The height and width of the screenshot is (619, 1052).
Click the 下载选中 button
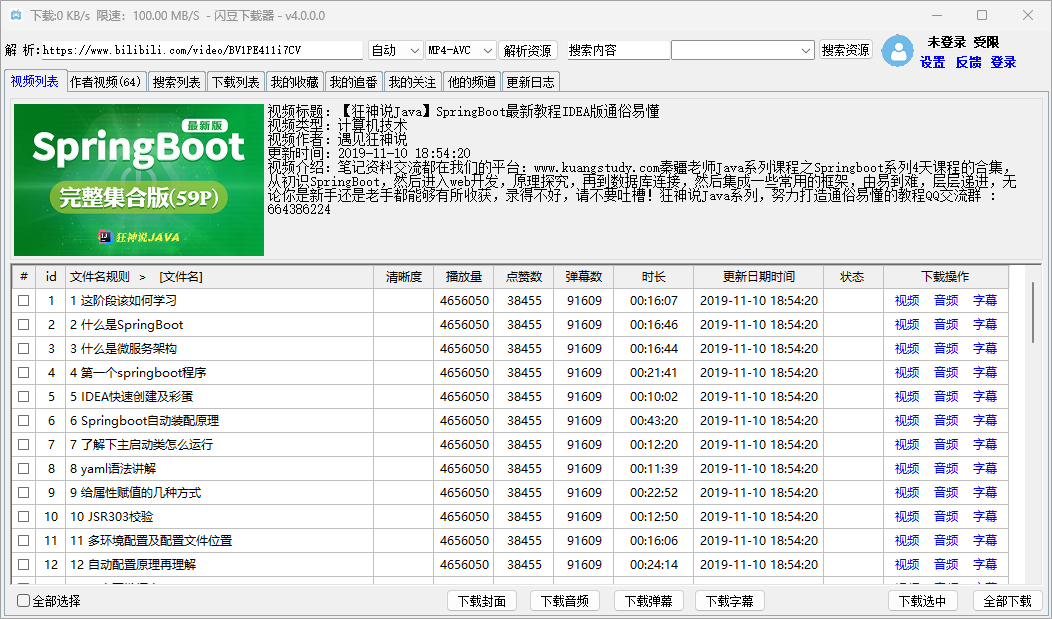[x=923, y=601]
